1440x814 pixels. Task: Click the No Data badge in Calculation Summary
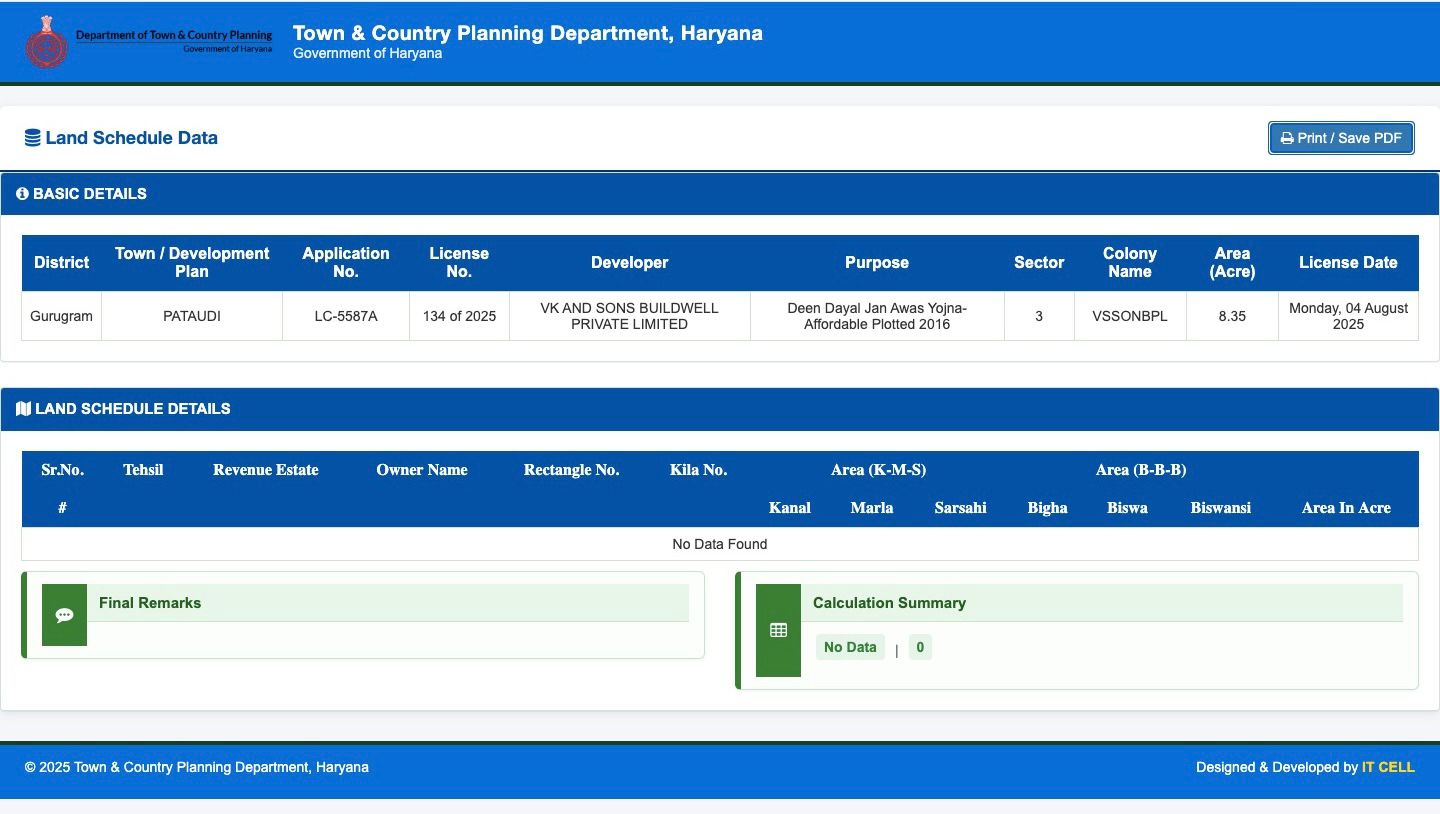(x=850, y=647)
